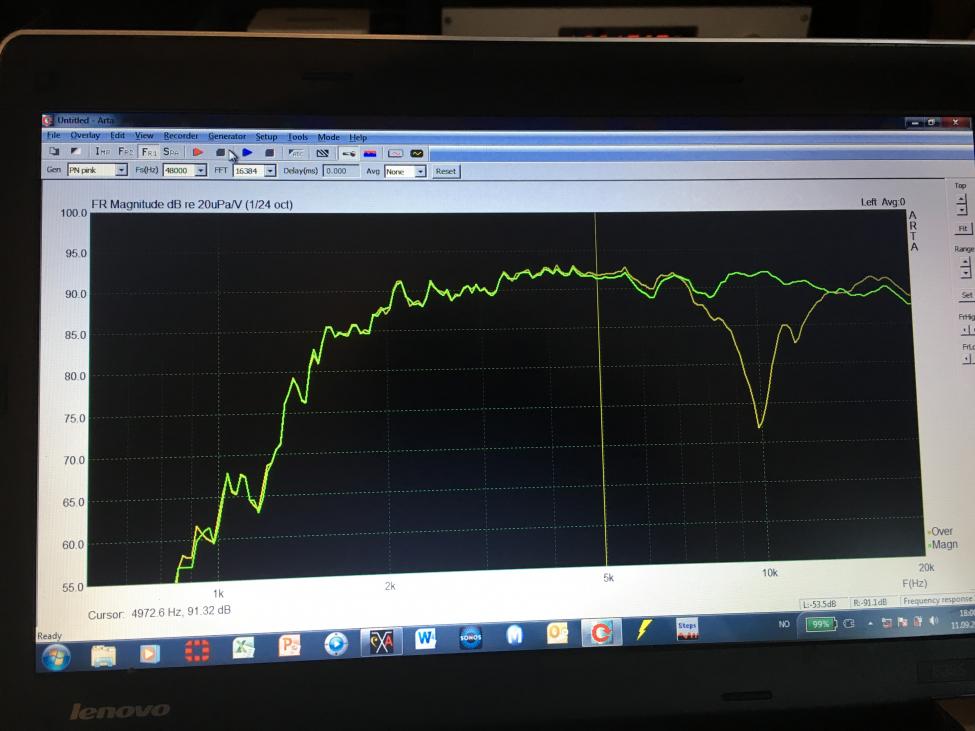The height and width of the screenshot is (731, 975).
Task: Open the Tools menu
Action: pyautogui.click(x=298, y=137)
